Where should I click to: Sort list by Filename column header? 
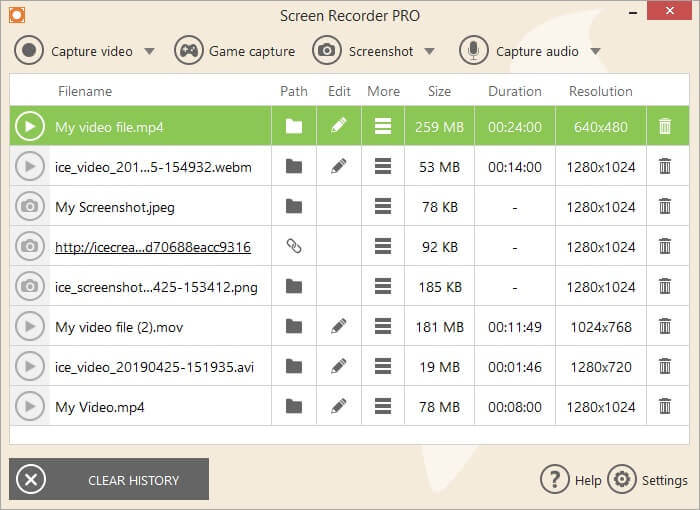tap(85, 91)
